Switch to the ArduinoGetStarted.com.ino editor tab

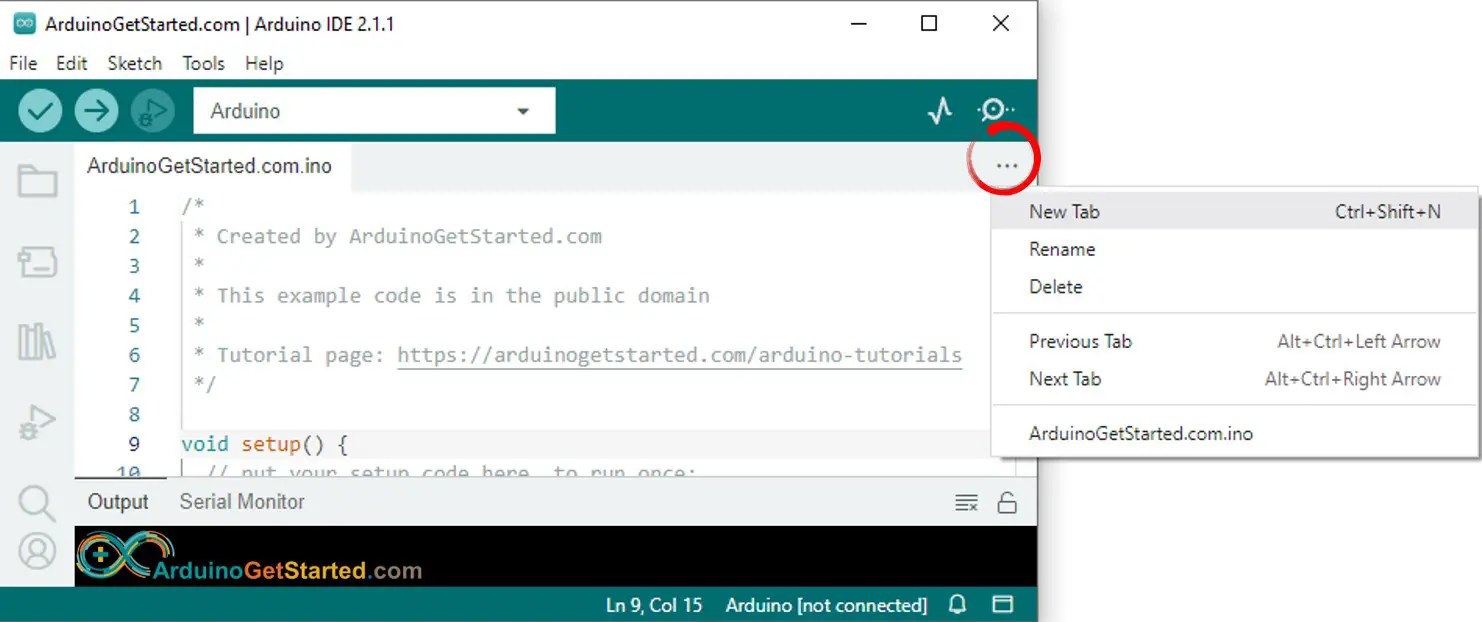point(210,166)
